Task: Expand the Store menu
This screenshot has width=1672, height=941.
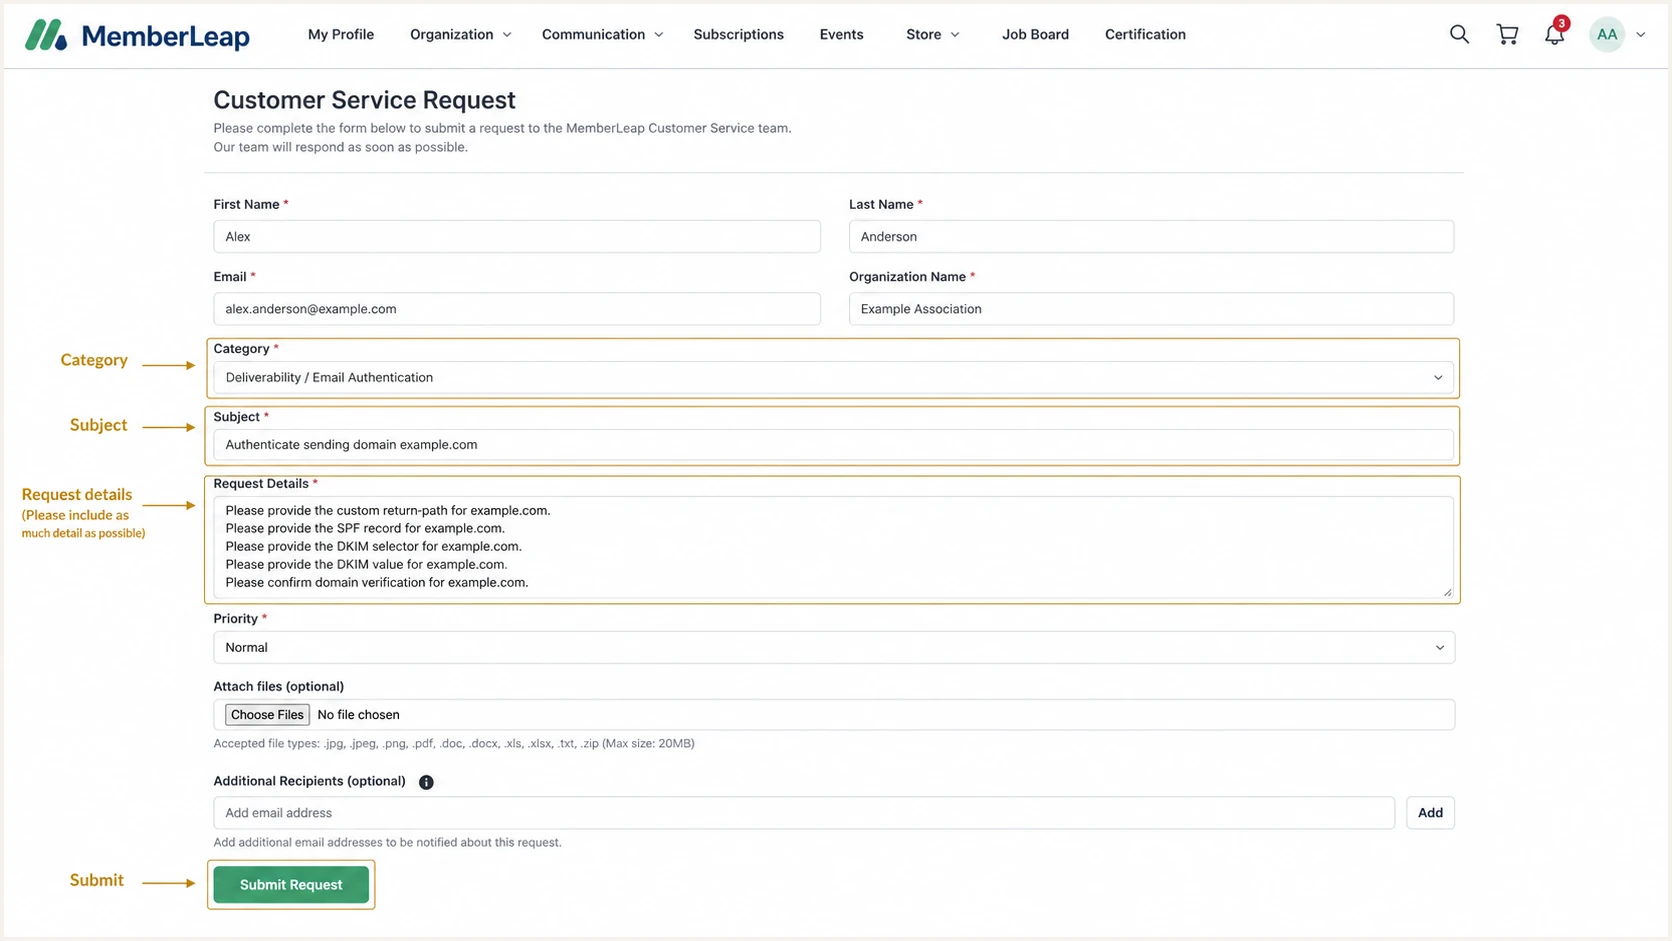Action: 933,34
